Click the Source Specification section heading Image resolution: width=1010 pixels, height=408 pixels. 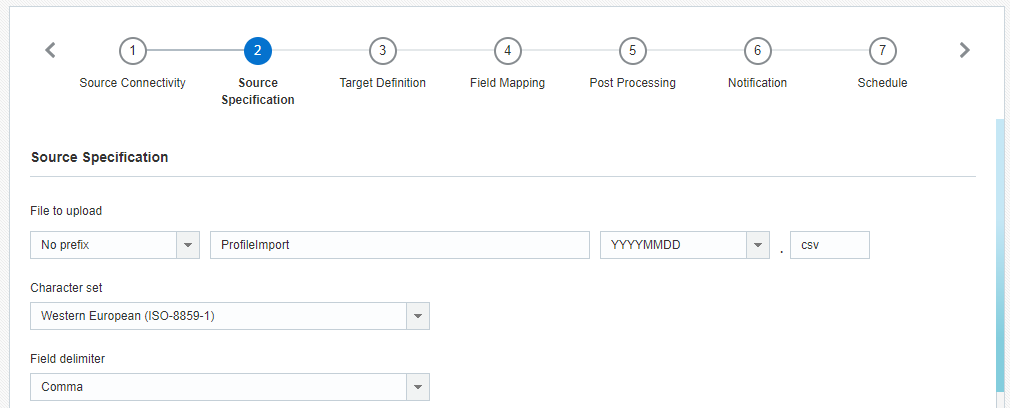click(99, 157)
